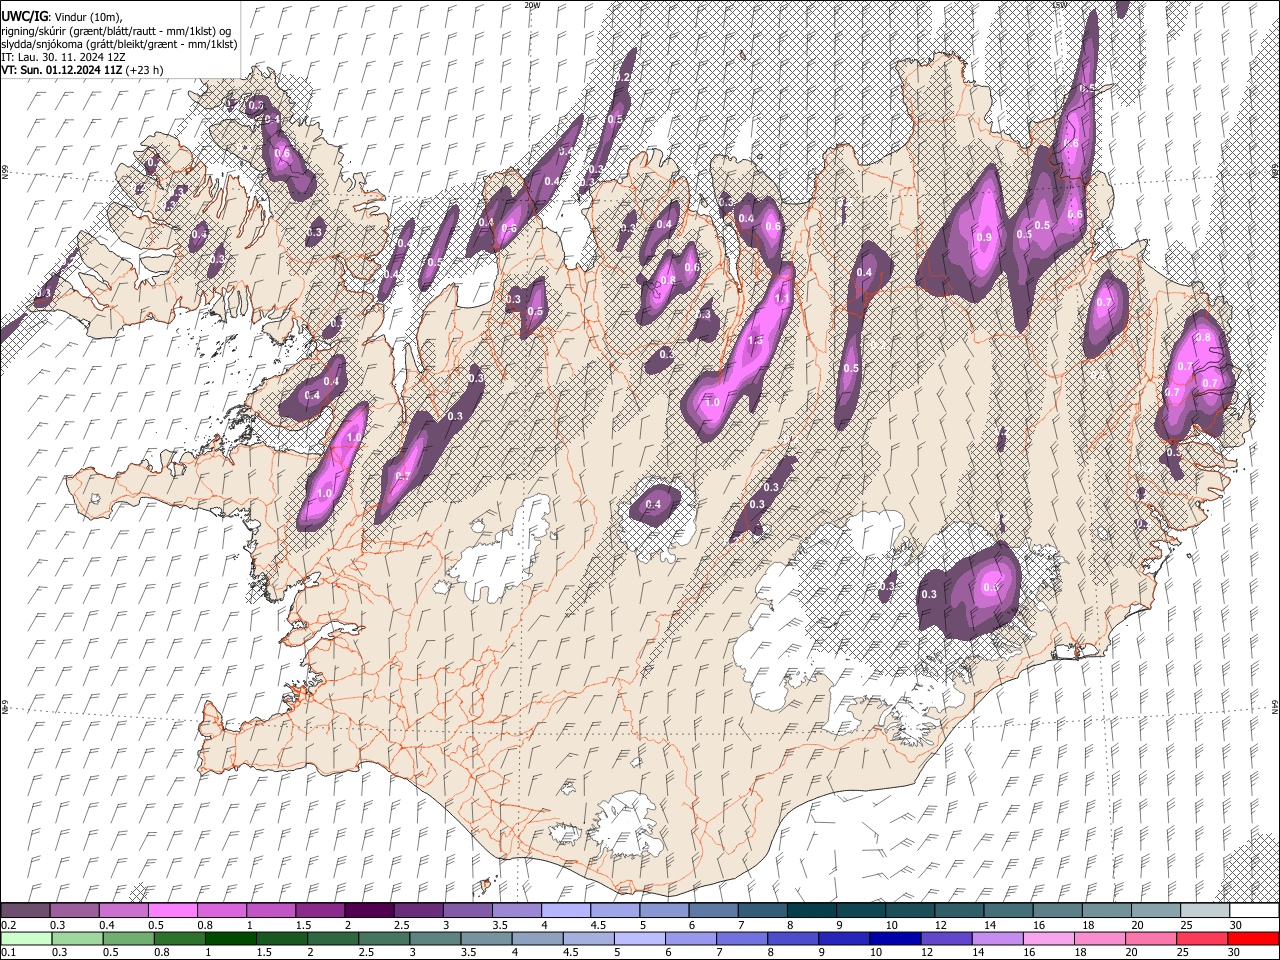Click the '0.9' precipitation value on the map
This screenshot has height=960, width=1280.
coord(984,237)
